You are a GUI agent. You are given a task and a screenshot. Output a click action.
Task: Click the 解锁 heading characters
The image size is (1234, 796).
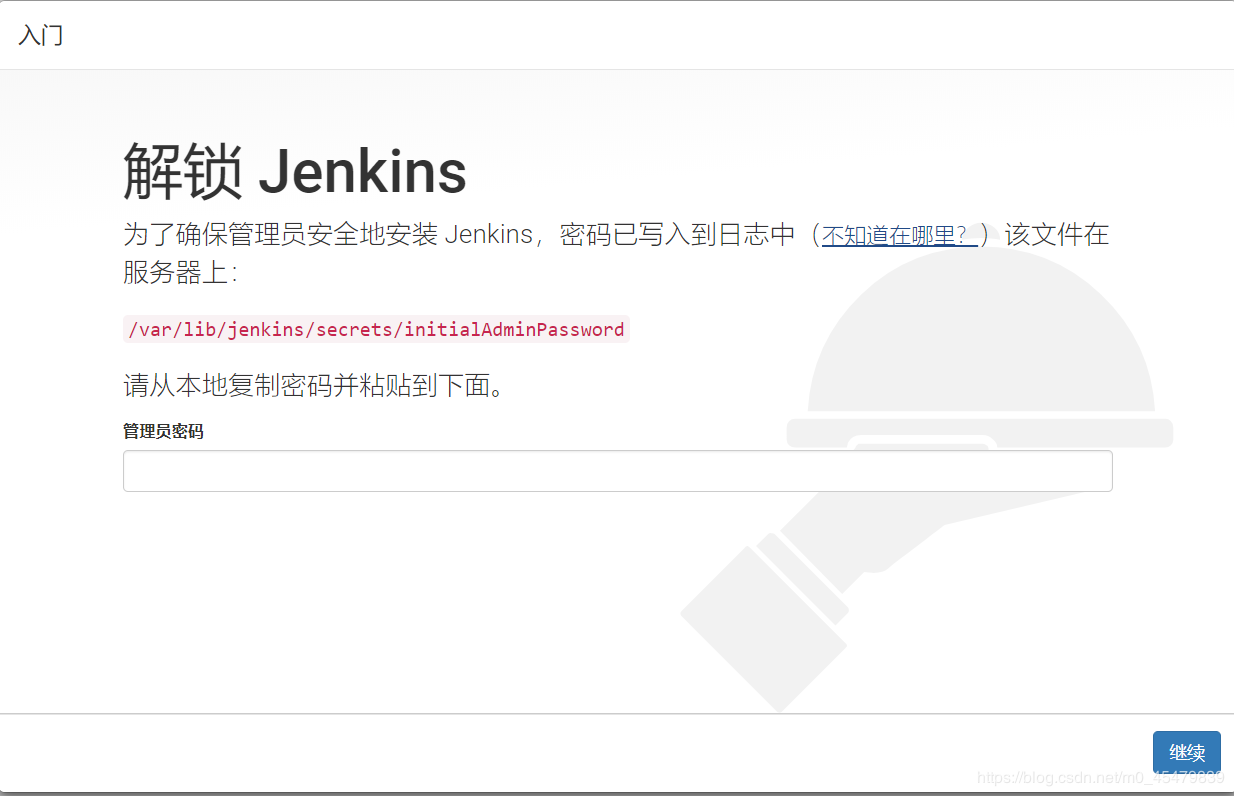click(182, 171)
